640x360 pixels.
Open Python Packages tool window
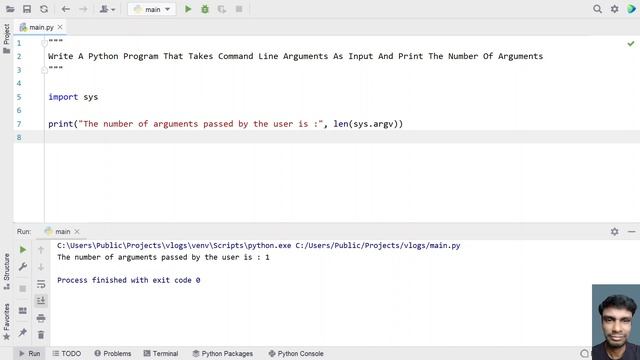[x=223, y=353]
